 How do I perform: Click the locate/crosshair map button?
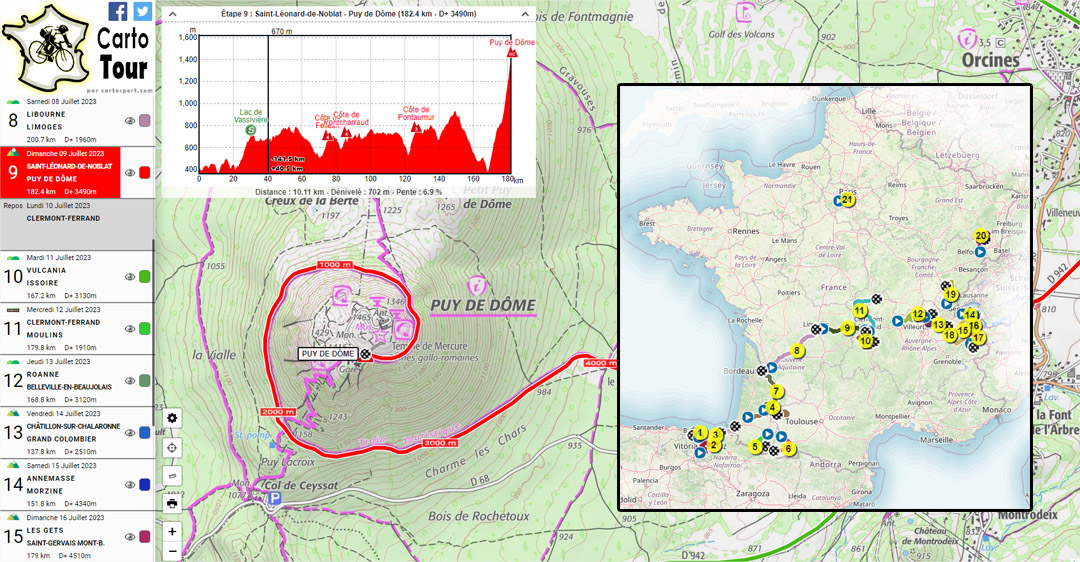point(172,447)
